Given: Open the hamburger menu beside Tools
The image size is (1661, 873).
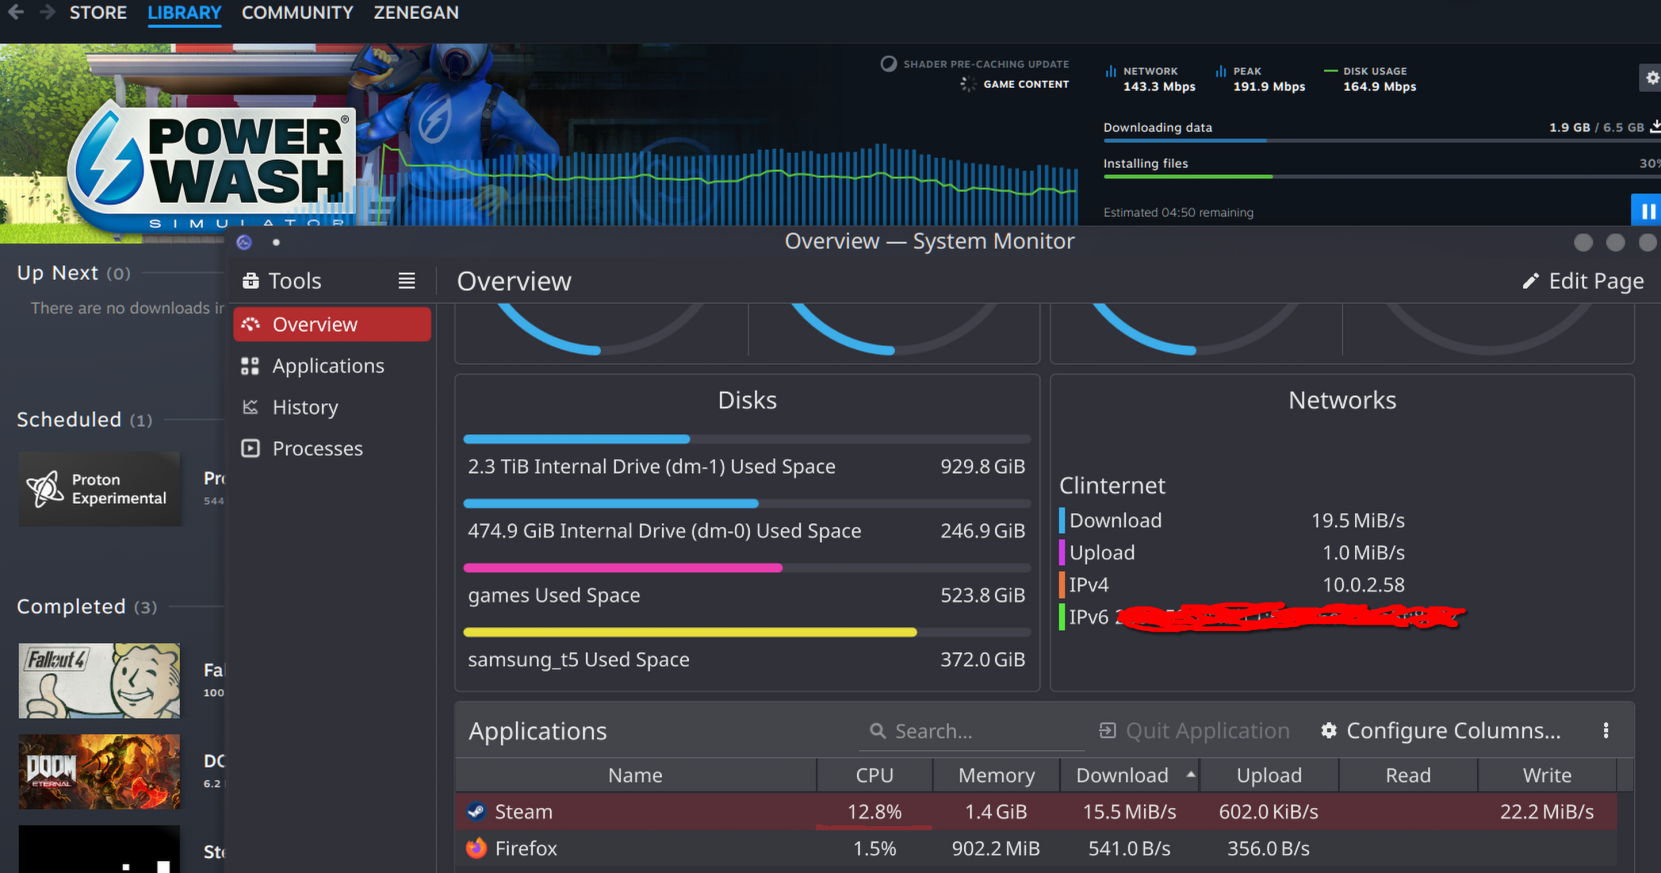Looking at the screenshot, I should [406, 281].
